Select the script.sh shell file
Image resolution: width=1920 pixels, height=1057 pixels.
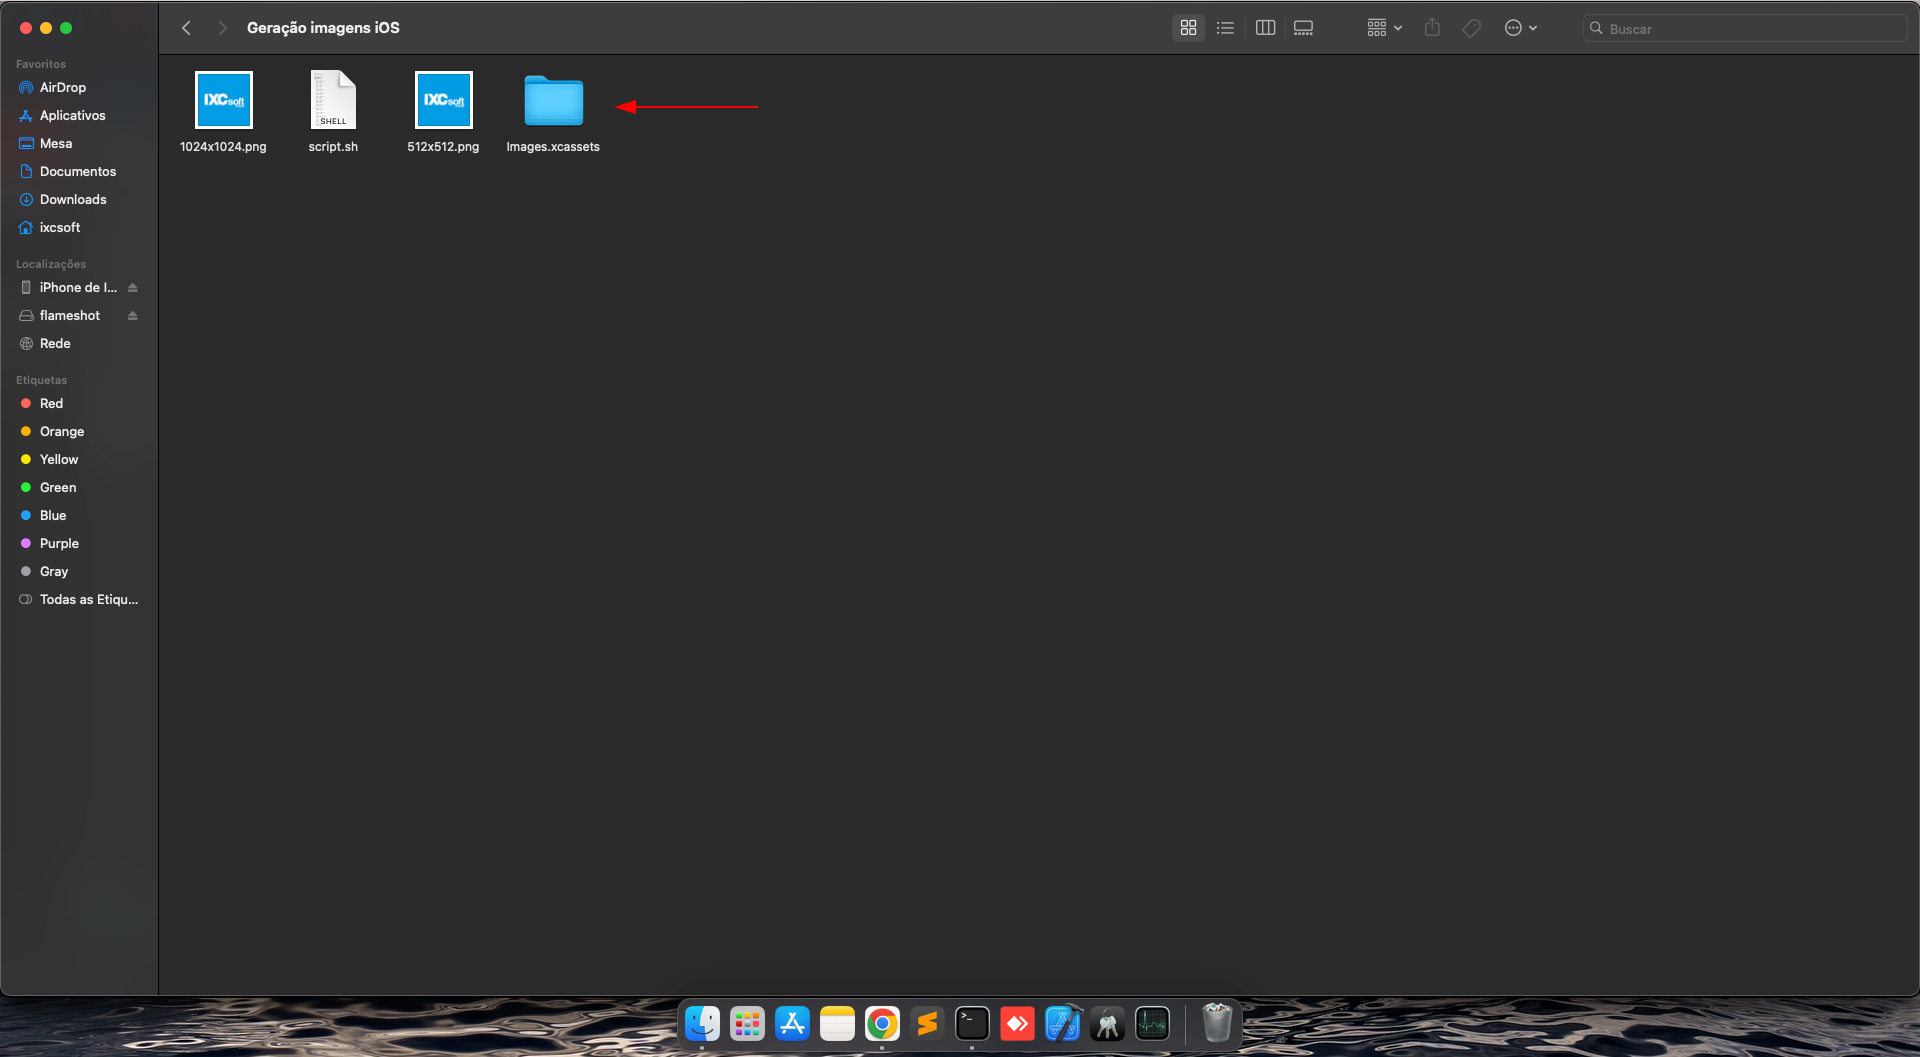tap(333, 111)
